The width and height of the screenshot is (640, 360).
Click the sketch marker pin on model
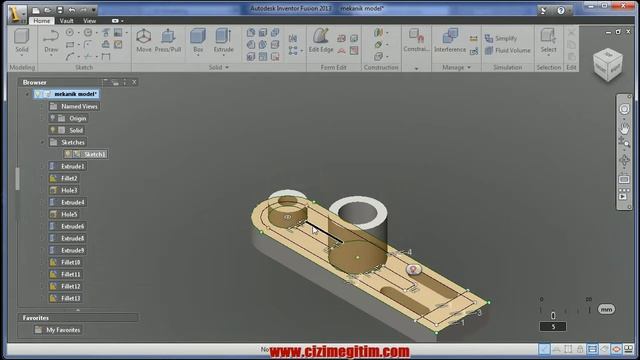pyautogui.click(x=413, y=270)
